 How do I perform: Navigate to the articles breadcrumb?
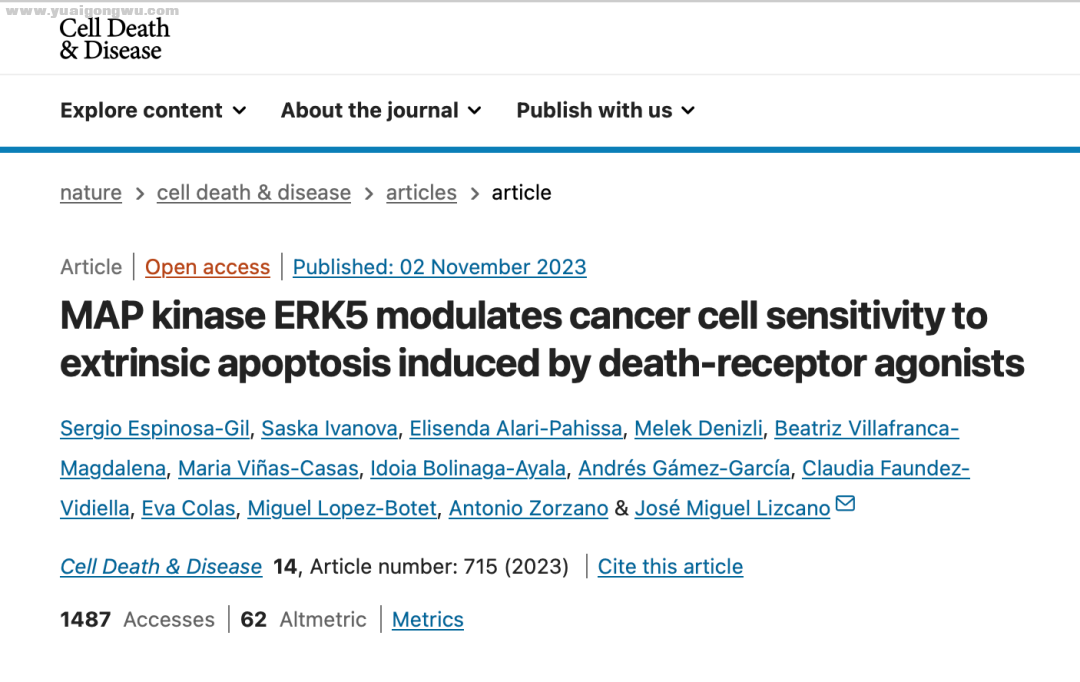click(421, 193)
